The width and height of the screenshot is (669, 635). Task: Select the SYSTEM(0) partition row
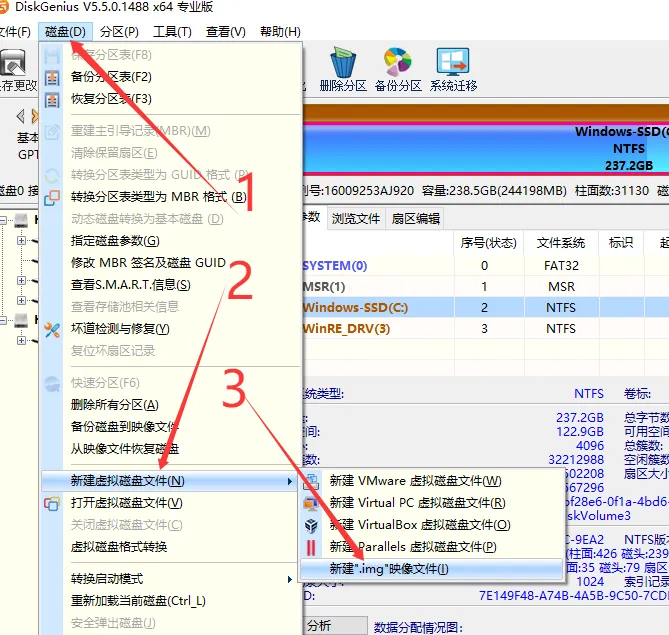click(x=486, y=266)
